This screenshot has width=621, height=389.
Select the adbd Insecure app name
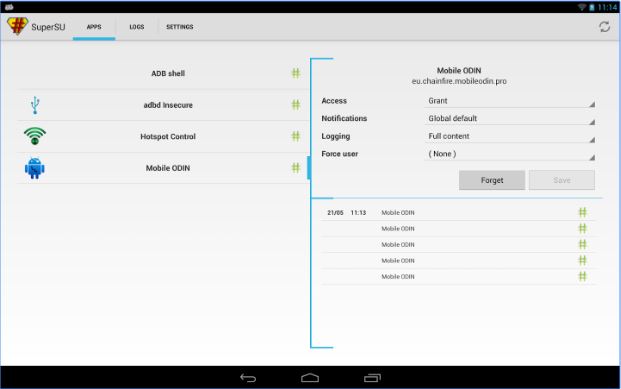coord(168,105)
